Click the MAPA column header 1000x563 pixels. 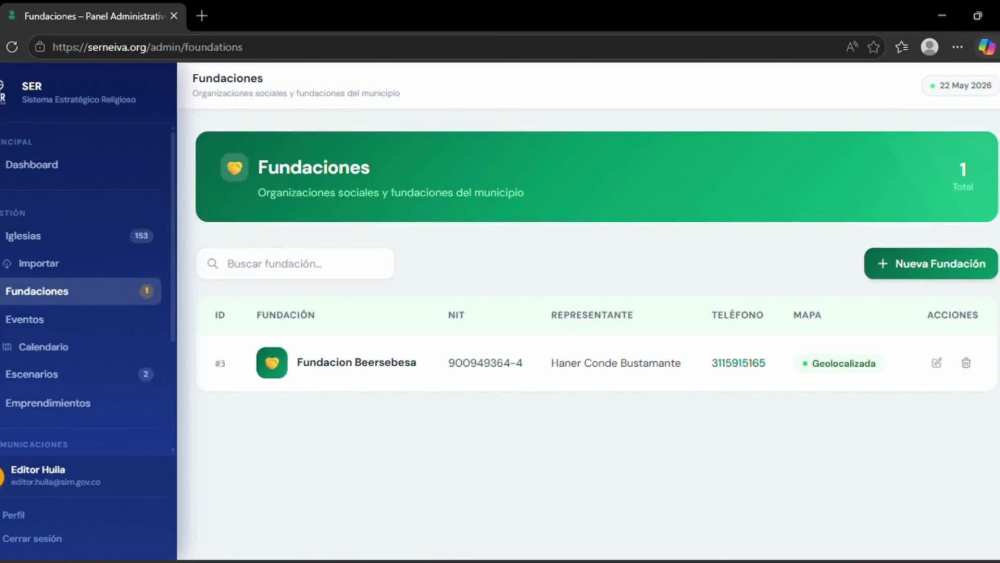coord(807,315)
